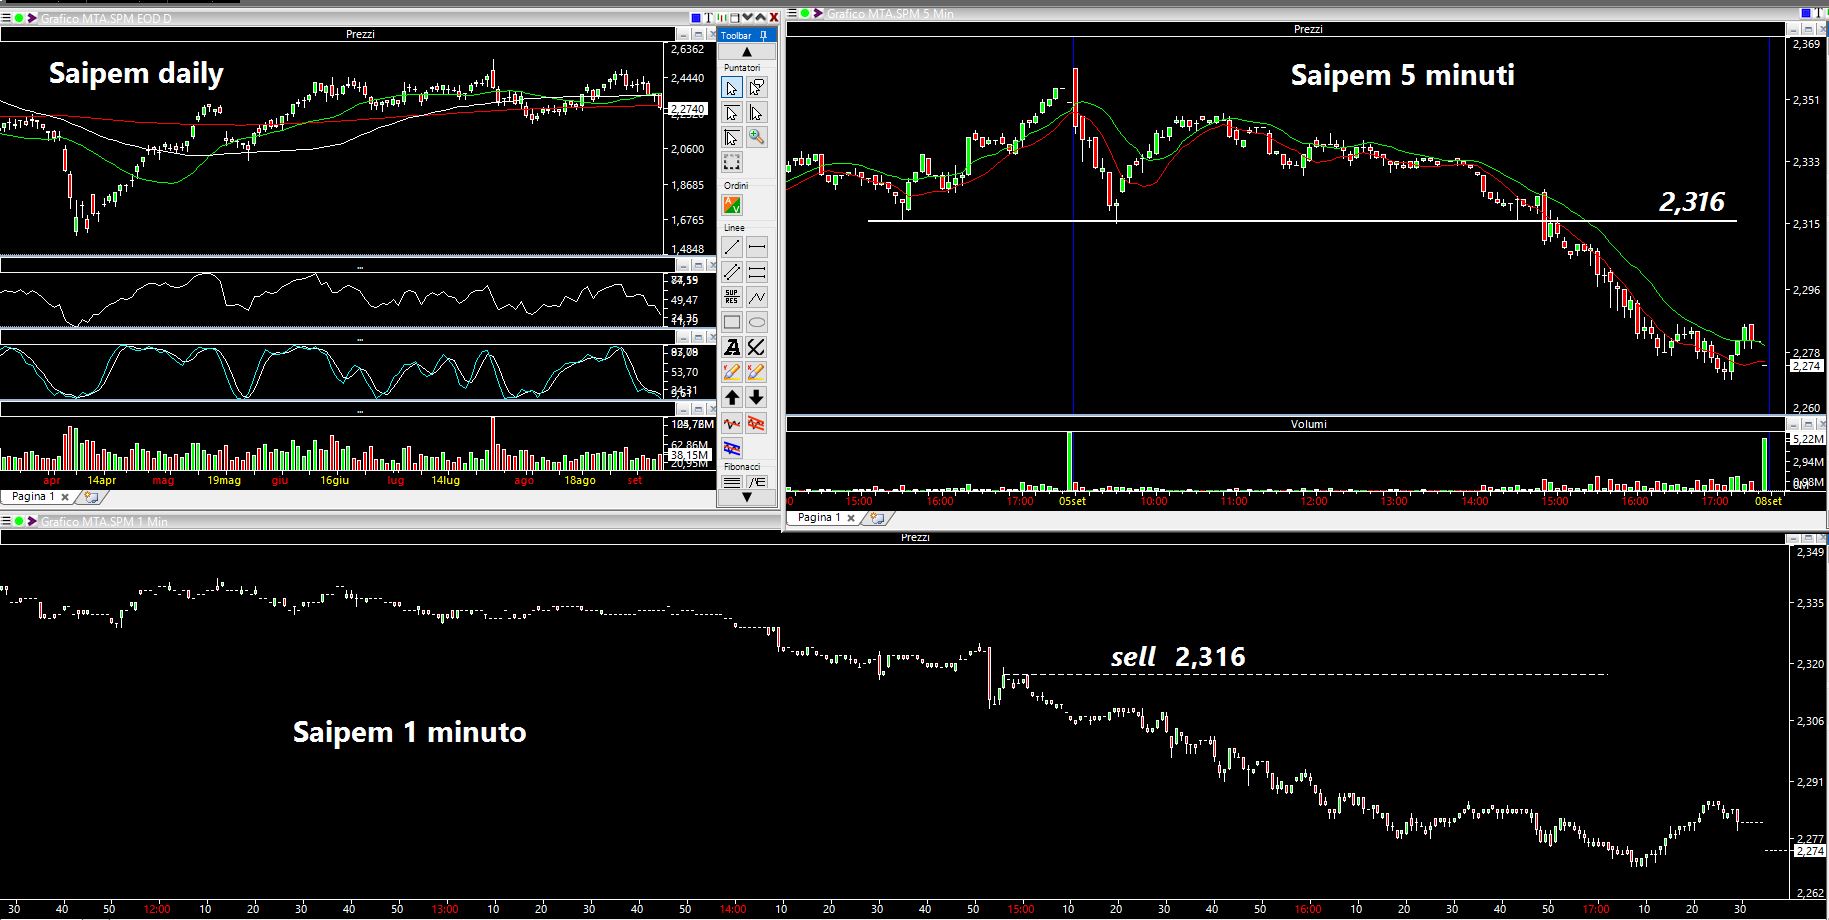The height and width of the screenshot is (920, 1829).
Task: Click the up chevron in daily chart header
Action: click(761, 18)
